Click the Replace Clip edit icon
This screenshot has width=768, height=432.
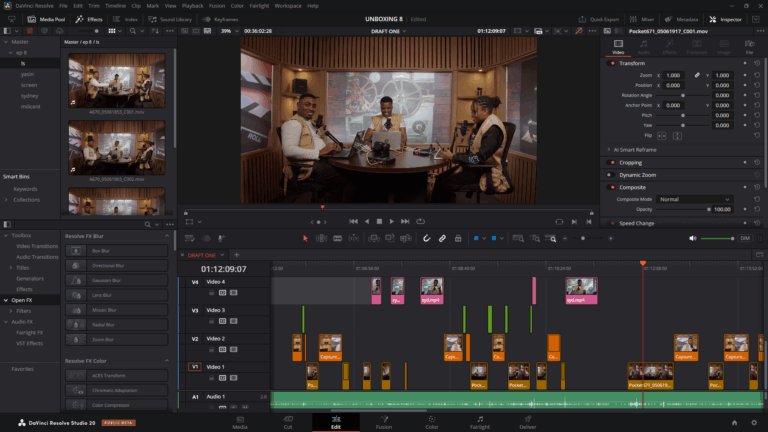click(406, 239)
